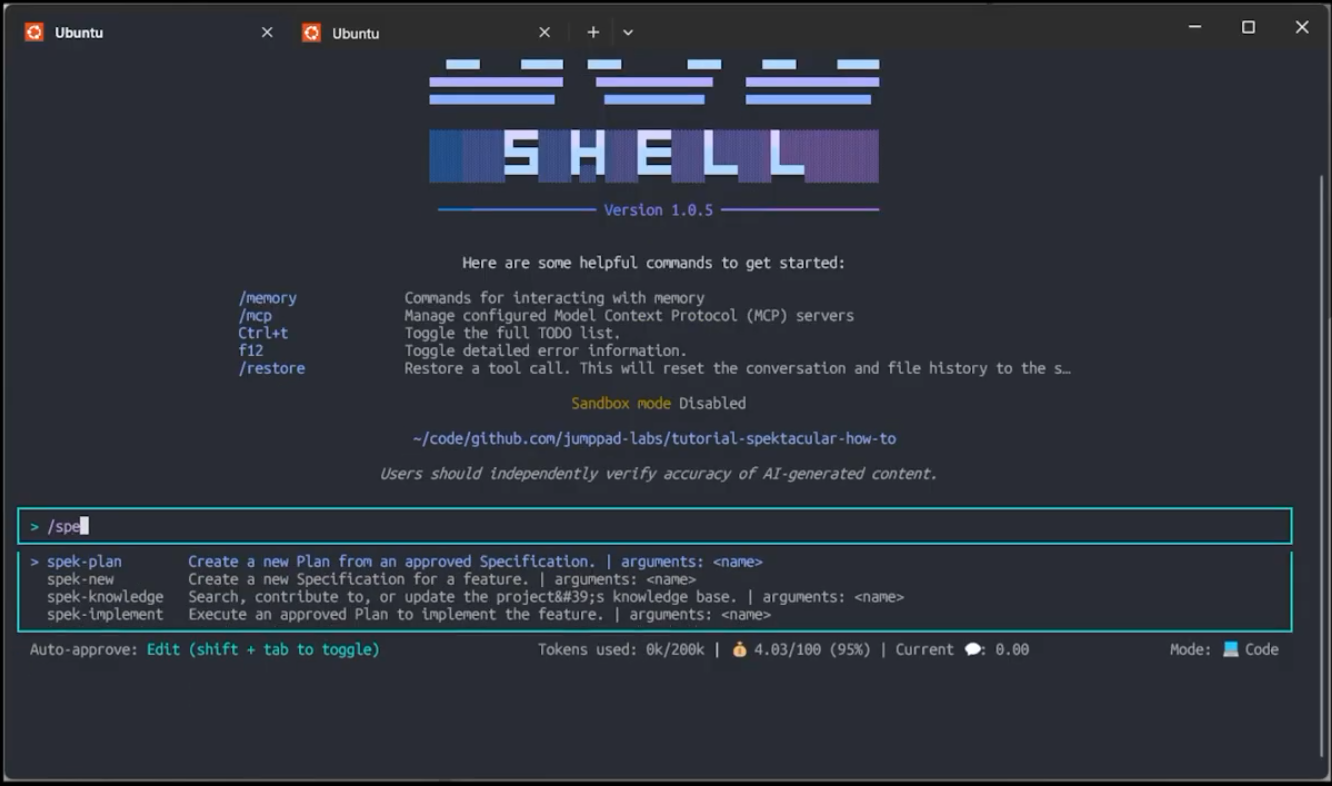
Task: Click the f12 shortcut text
Action: pyautogui.click(x=251, y=351)
